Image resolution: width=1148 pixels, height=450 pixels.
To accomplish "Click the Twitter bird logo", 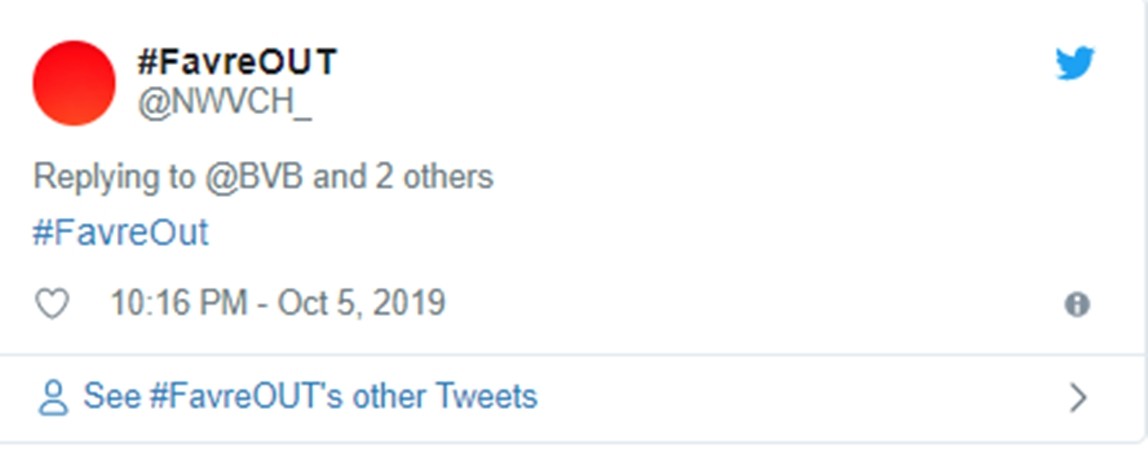I will tap(1075, 65).
